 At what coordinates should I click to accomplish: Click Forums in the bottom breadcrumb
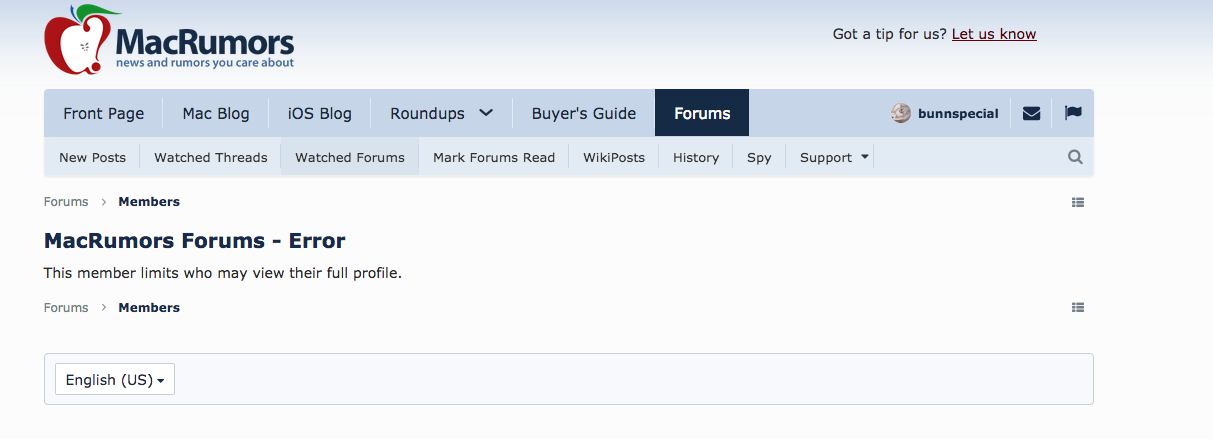click(66, 307)
